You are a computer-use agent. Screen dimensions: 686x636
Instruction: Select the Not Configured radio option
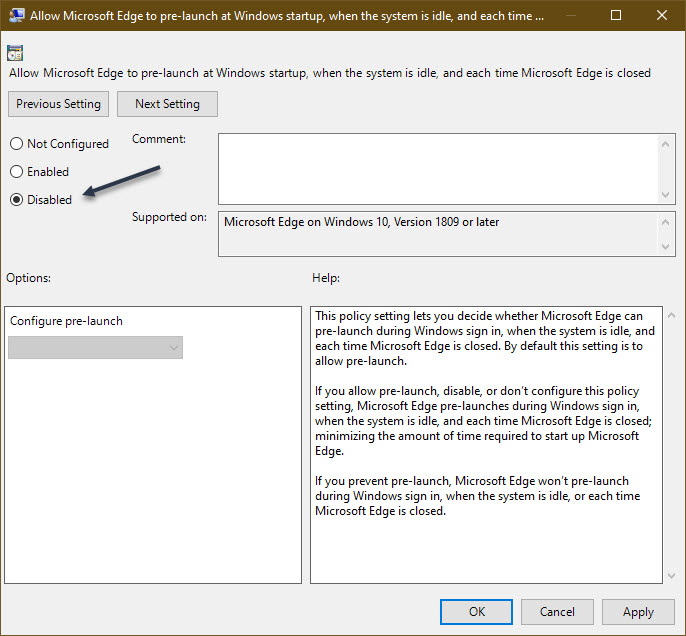click(x=17, y=144)
